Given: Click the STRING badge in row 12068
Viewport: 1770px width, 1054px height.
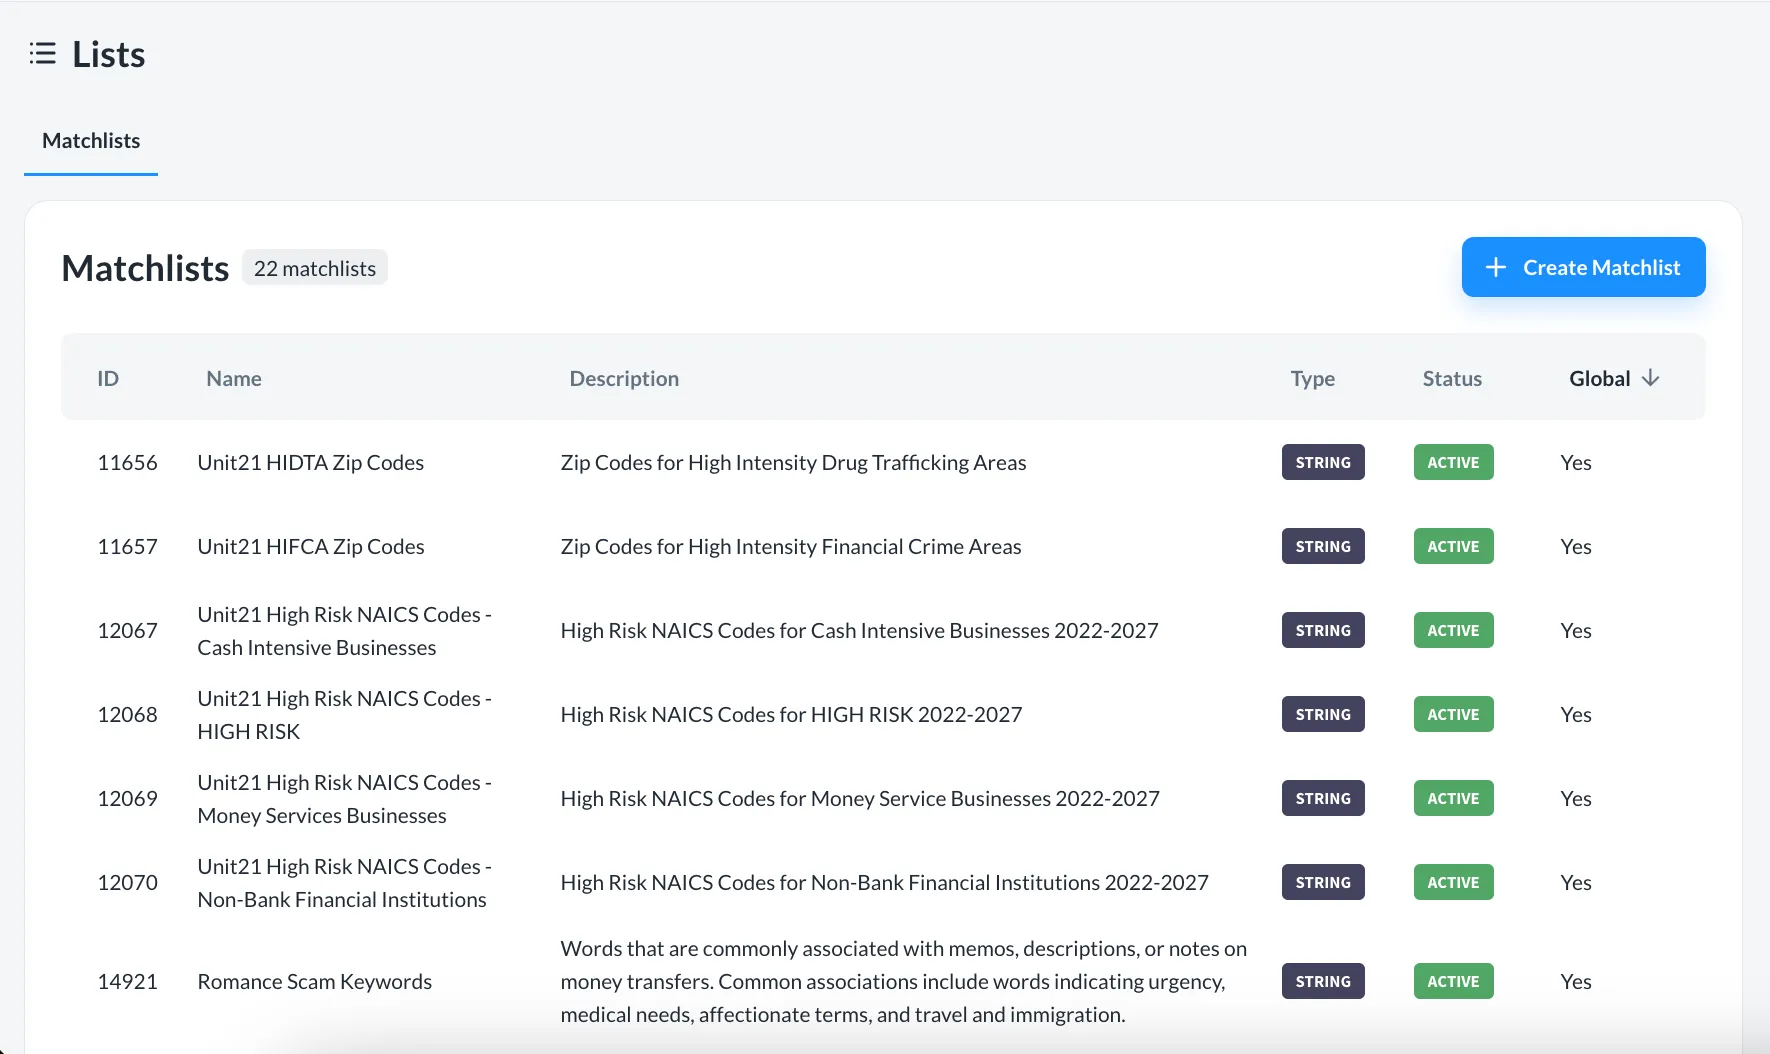Looking at the screenshot, I should click(1323, 714).
